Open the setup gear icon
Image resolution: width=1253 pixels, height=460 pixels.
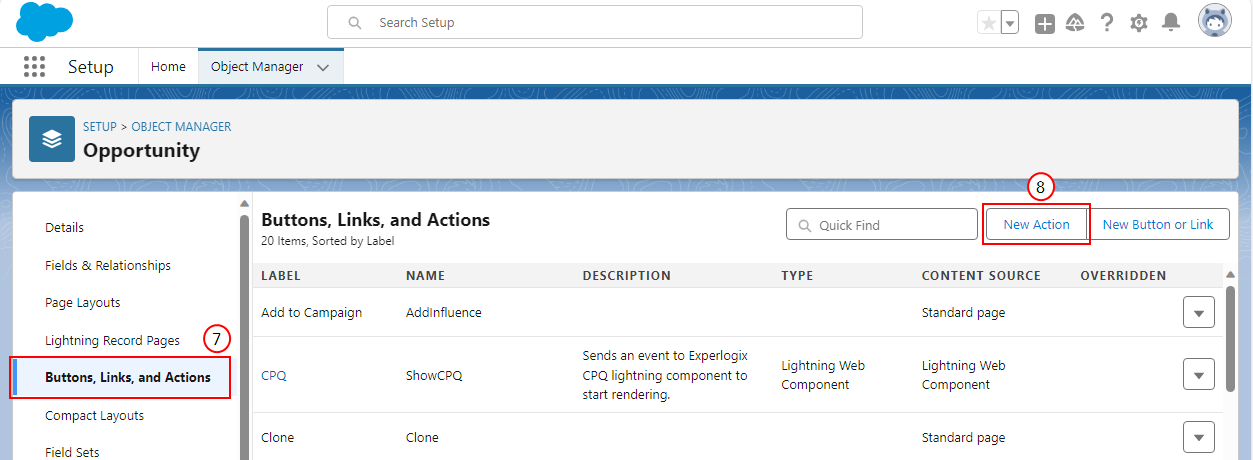[1139, 23]
